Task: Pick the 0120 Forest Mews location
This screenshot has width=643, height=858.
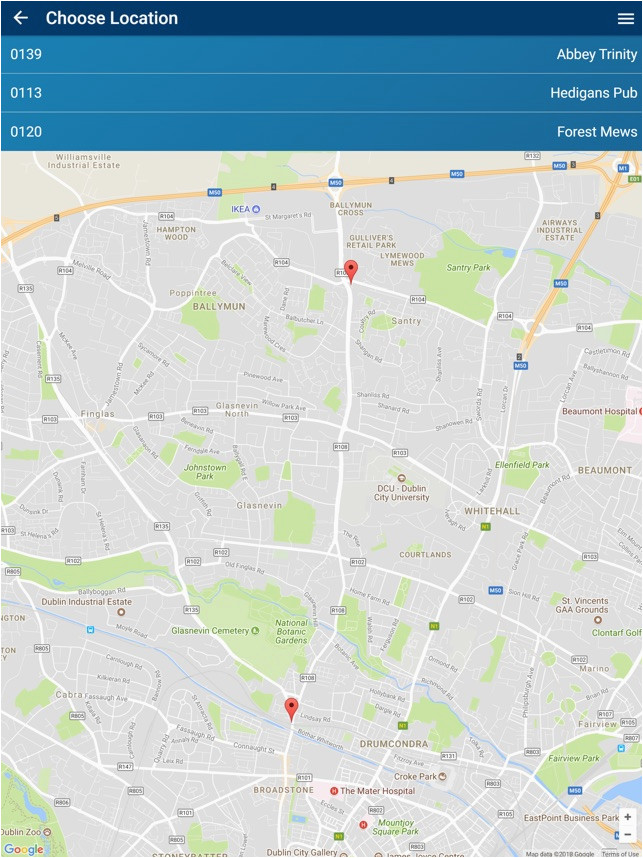Action: (322, 132)
